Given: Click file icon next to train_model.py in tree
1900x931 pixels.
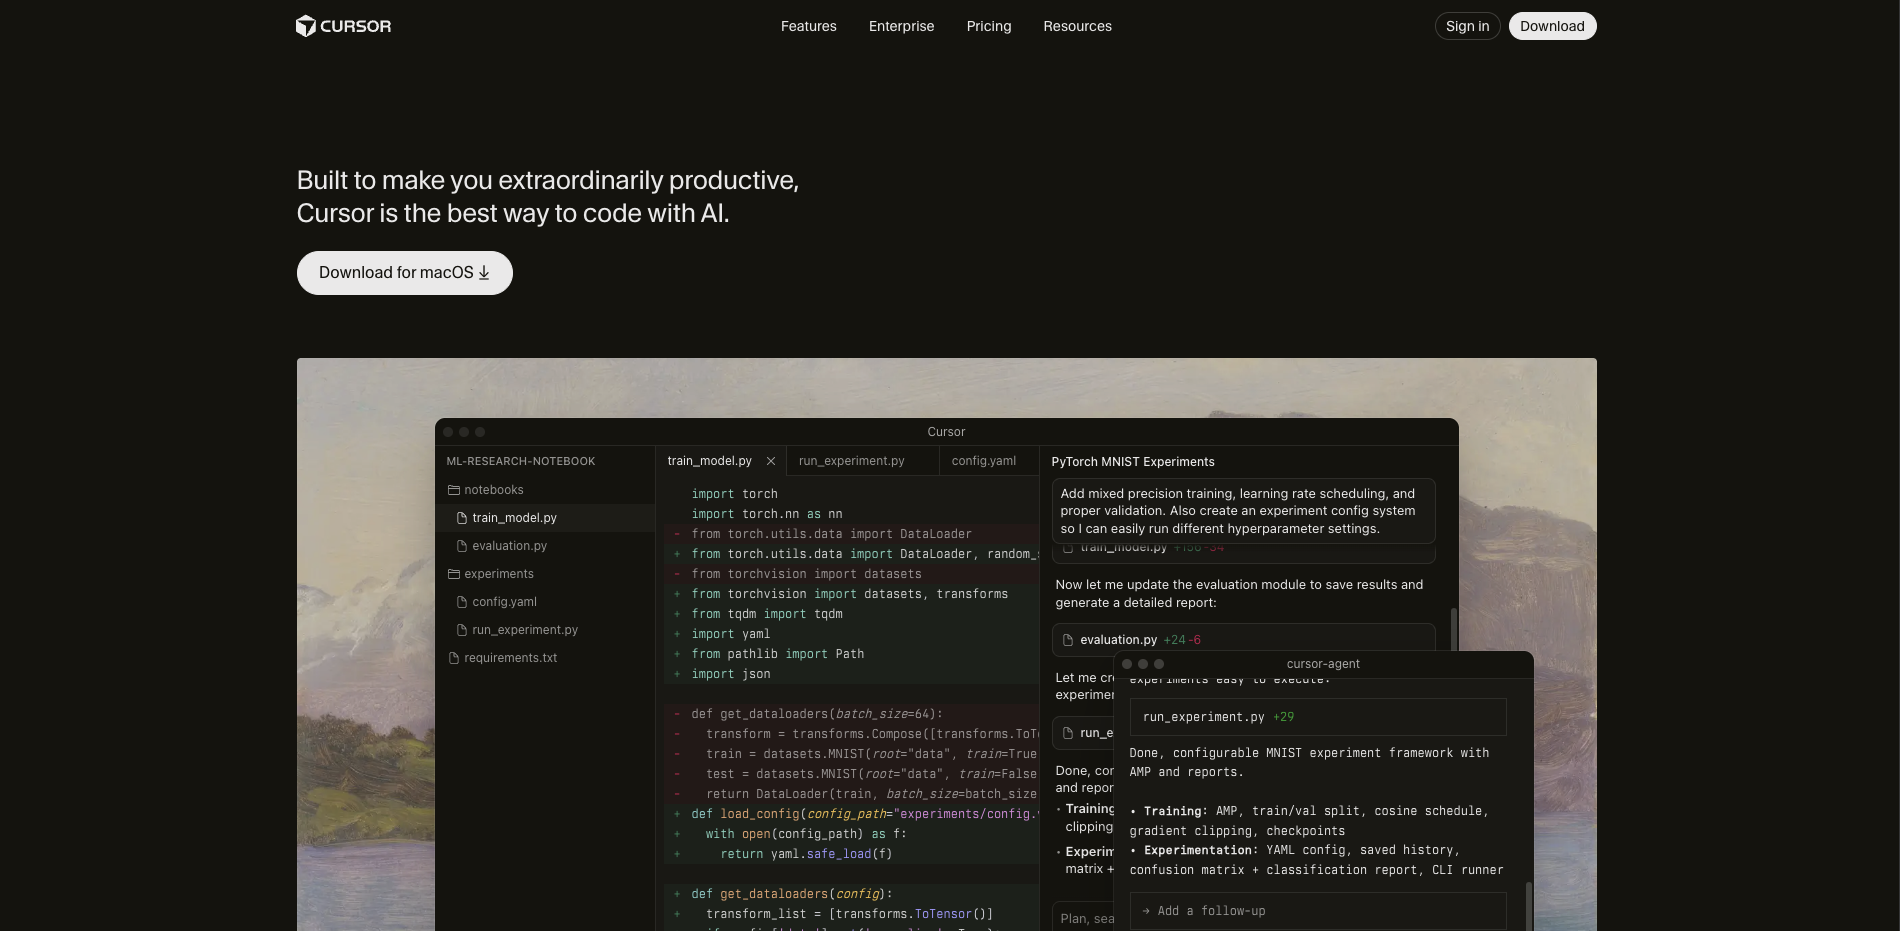Looking at the screenshot, I should 462,518.
